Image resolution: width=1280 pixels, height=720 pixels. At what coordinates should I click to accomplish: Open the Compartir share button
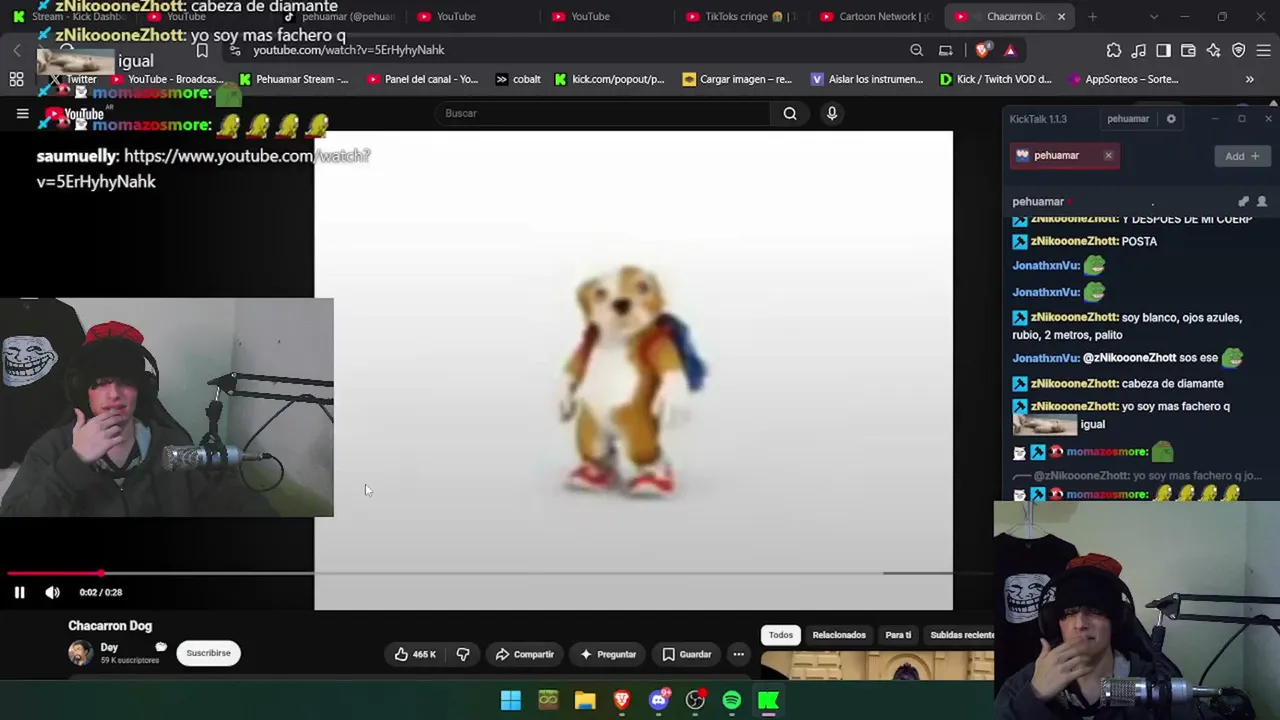click(525, 654)
